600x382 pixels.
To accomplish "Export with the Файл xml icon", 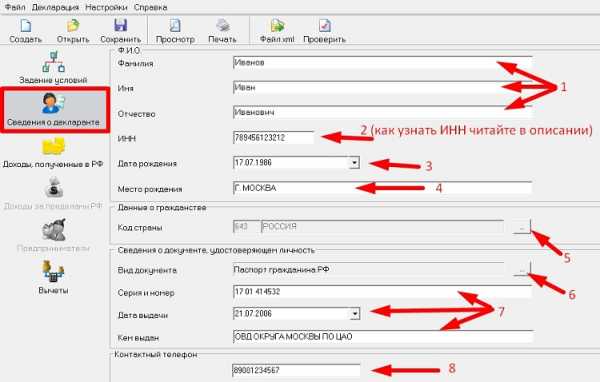I will click(x=277, y=26).
